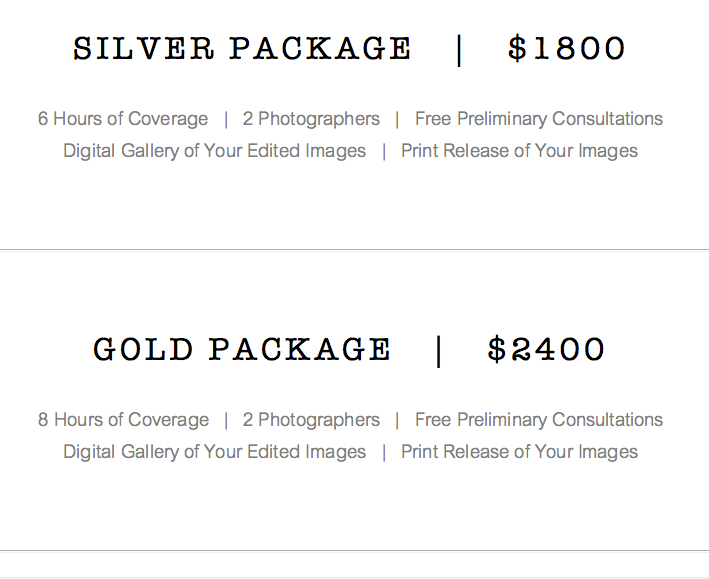Viewport: 709px width, 579px height.
Task: Select the 8 Hours of Coverage text
Action: (123, 420)
